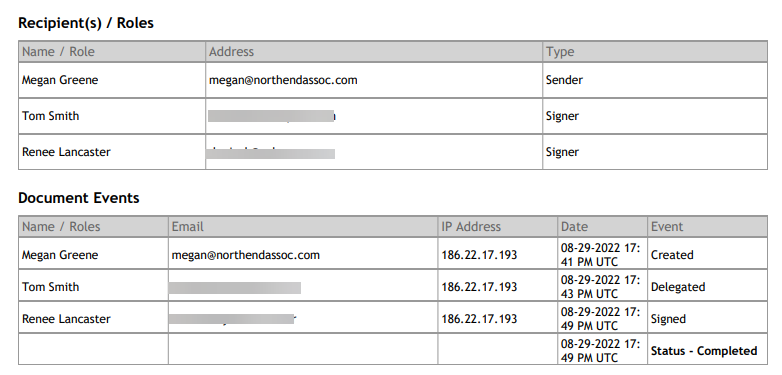
Task: Click Tom Smith's redacted address in Recipients
Action: (272, 116)
